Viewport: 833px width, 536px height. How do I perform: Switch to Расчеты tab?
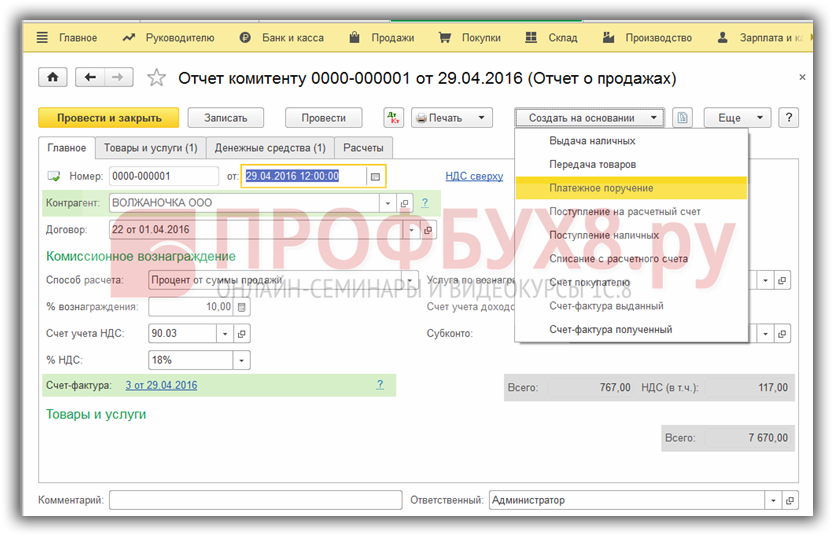point(363,148)
